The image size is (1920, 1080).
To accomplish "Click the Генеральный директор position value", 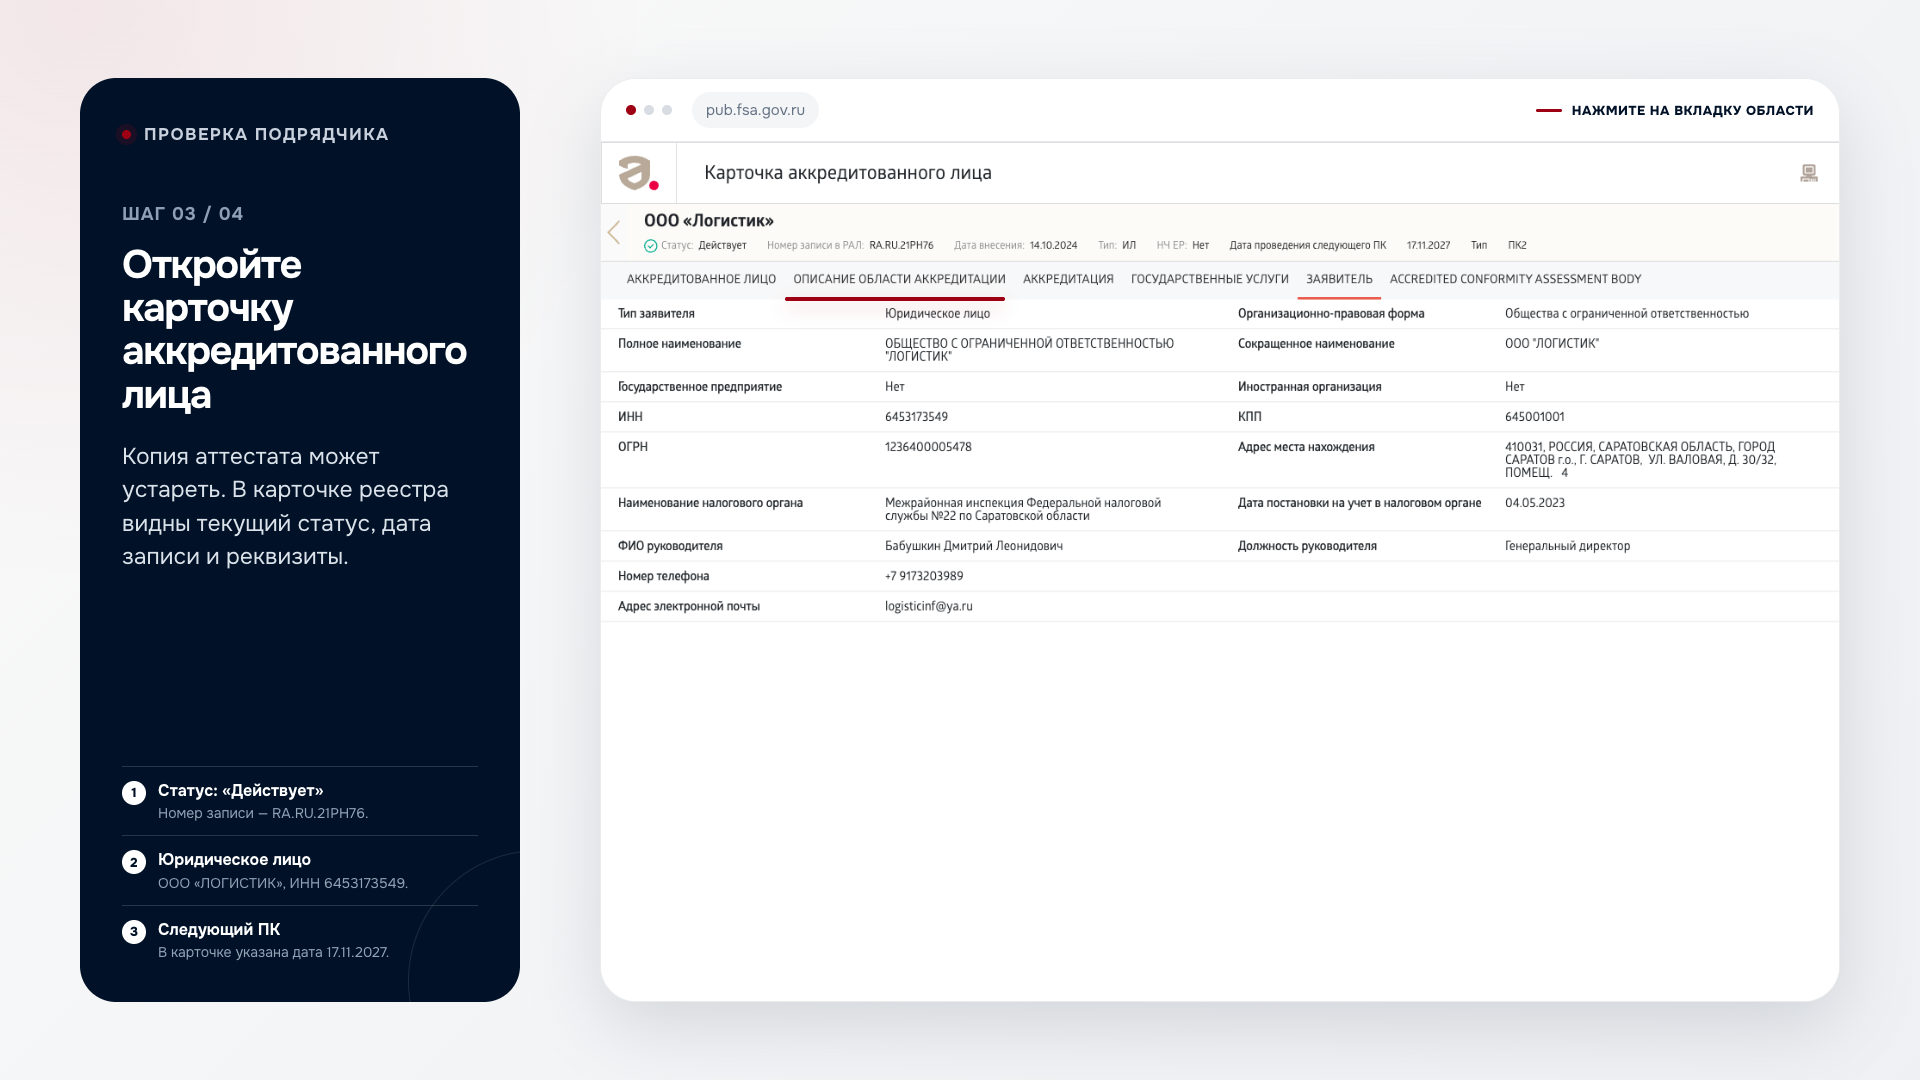I will pyautogui.click(x=1567, y=546).
